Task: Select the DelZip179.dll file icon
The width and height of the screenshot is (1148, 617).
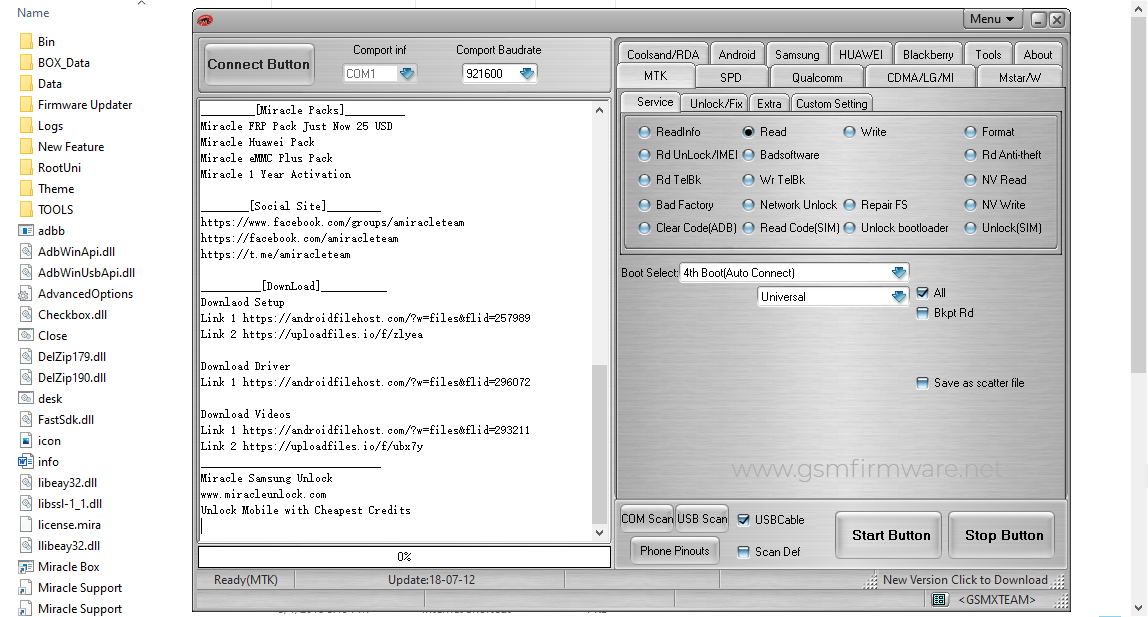Action: (26, 356)
